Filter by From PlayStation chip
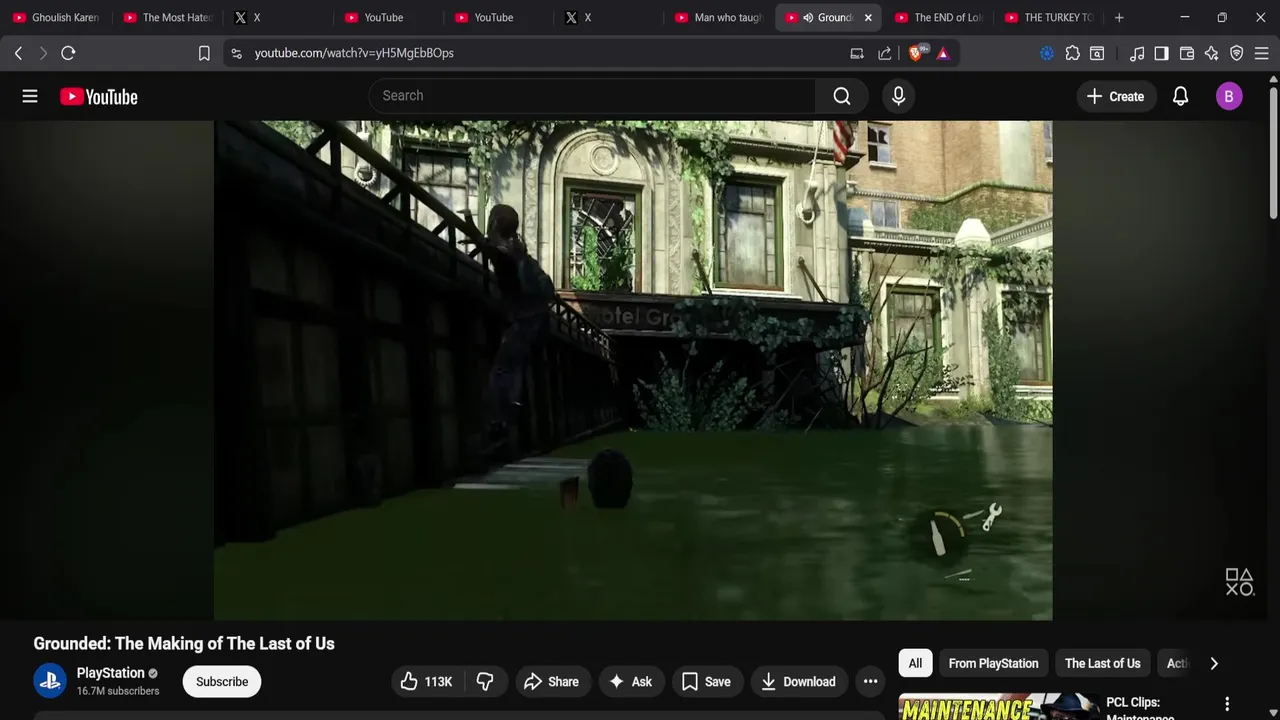 click(x=993, y=663)
